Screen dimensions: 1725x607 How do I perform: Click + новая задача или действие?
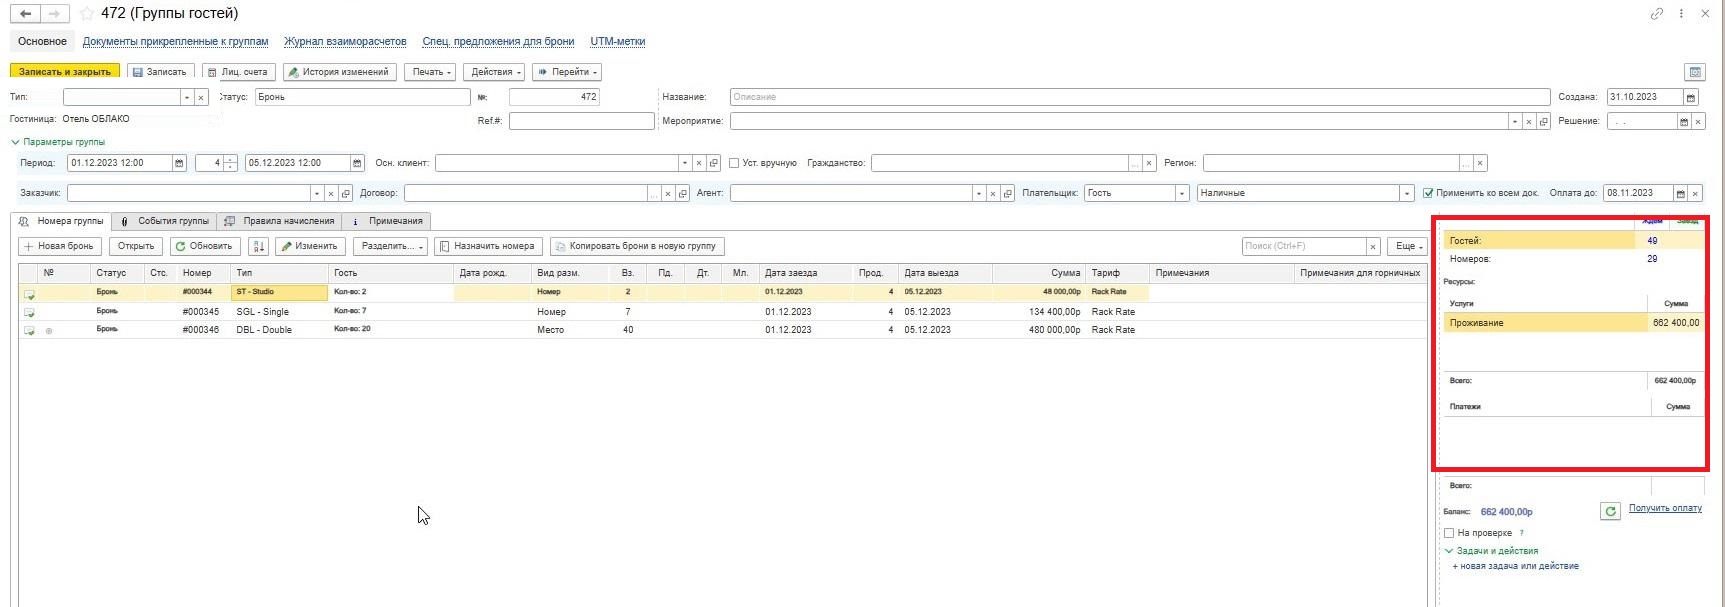[x=1515, y=566]
